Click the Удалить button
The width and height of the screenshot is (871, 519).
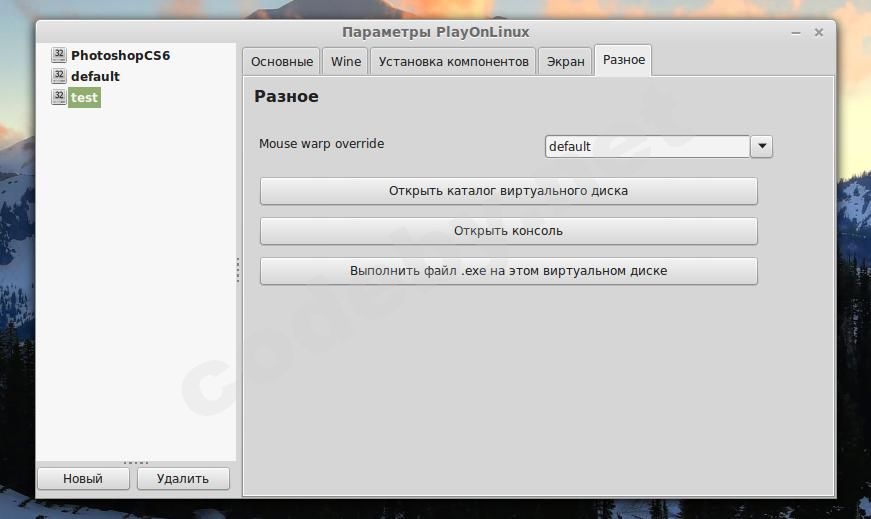coord(183,478)
